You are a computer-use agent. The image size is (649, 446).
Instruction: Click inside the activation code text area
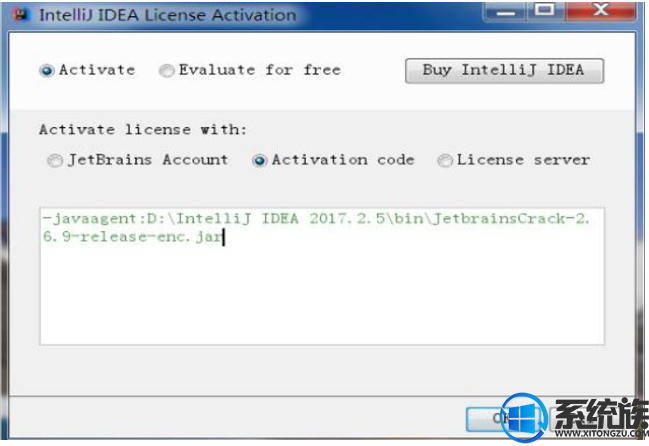tap(322, 276)
